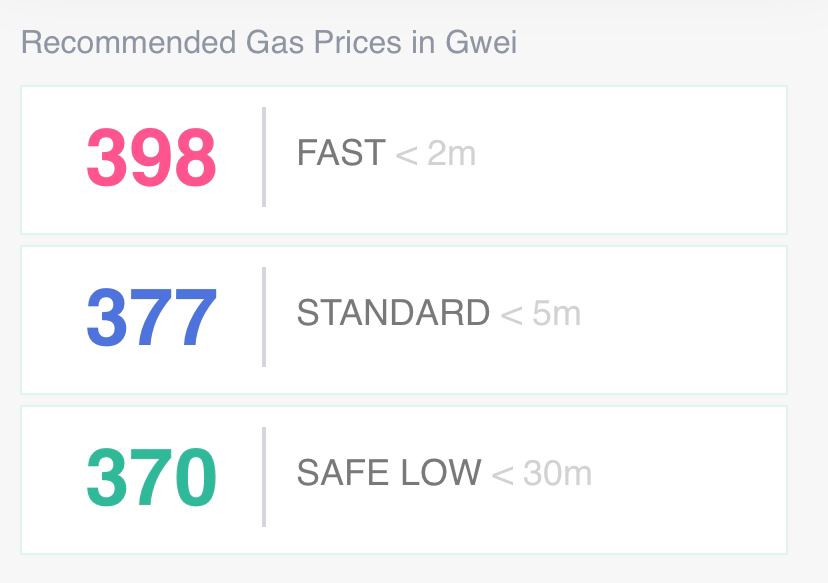Click the word 'Gwei' in the heading

(x=481, y=42)
